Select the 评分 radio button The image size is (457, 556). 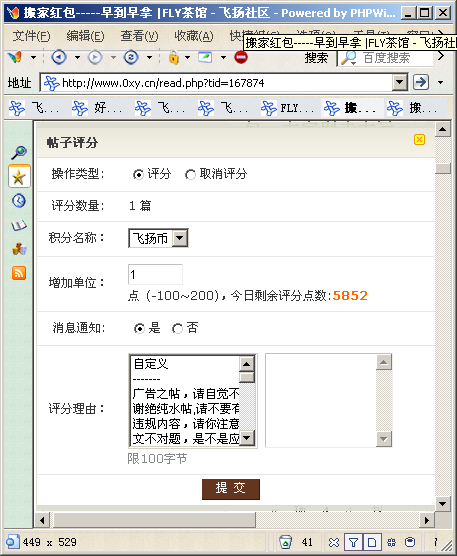pos(138,174)
